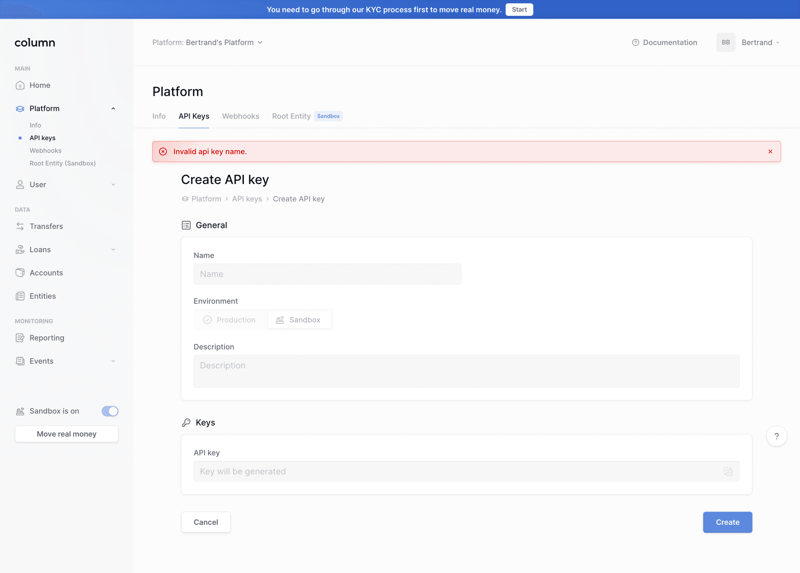
Task: Start the KYC process from banner
Action: coord(519,10)
